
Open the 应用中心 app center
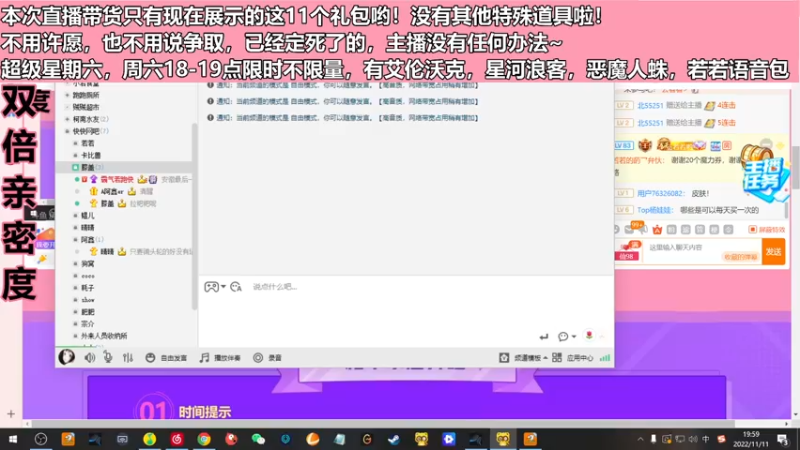[x=572, y=358]
